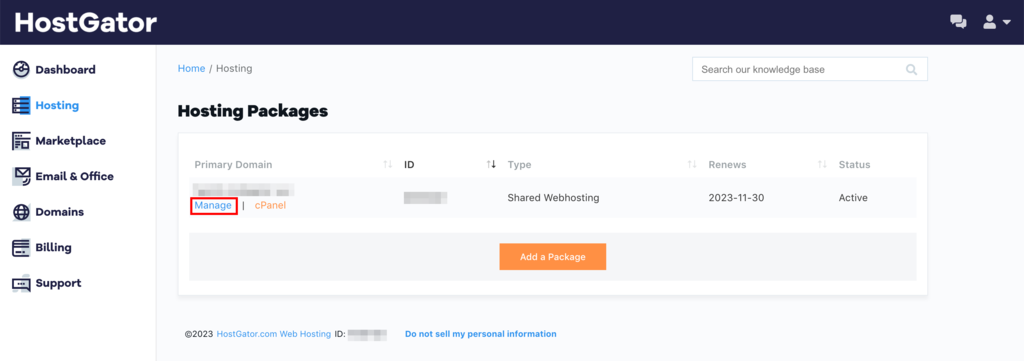Click the Dashboard gauge icon
The image size is (1024, 361).
pyautogui.click(x=22, y=69)
